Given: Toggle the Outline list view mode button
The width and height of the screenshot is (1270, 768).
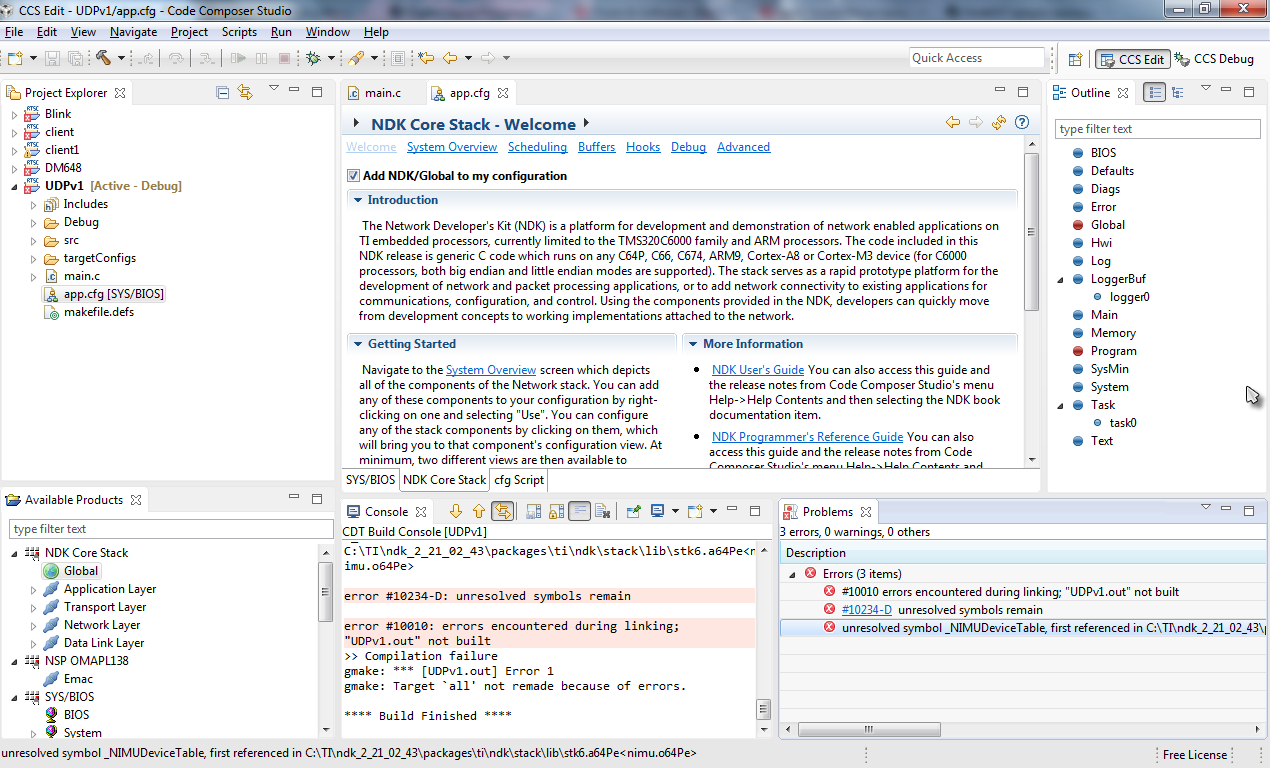Looking at the screenshot, I should pos(1155,92).
